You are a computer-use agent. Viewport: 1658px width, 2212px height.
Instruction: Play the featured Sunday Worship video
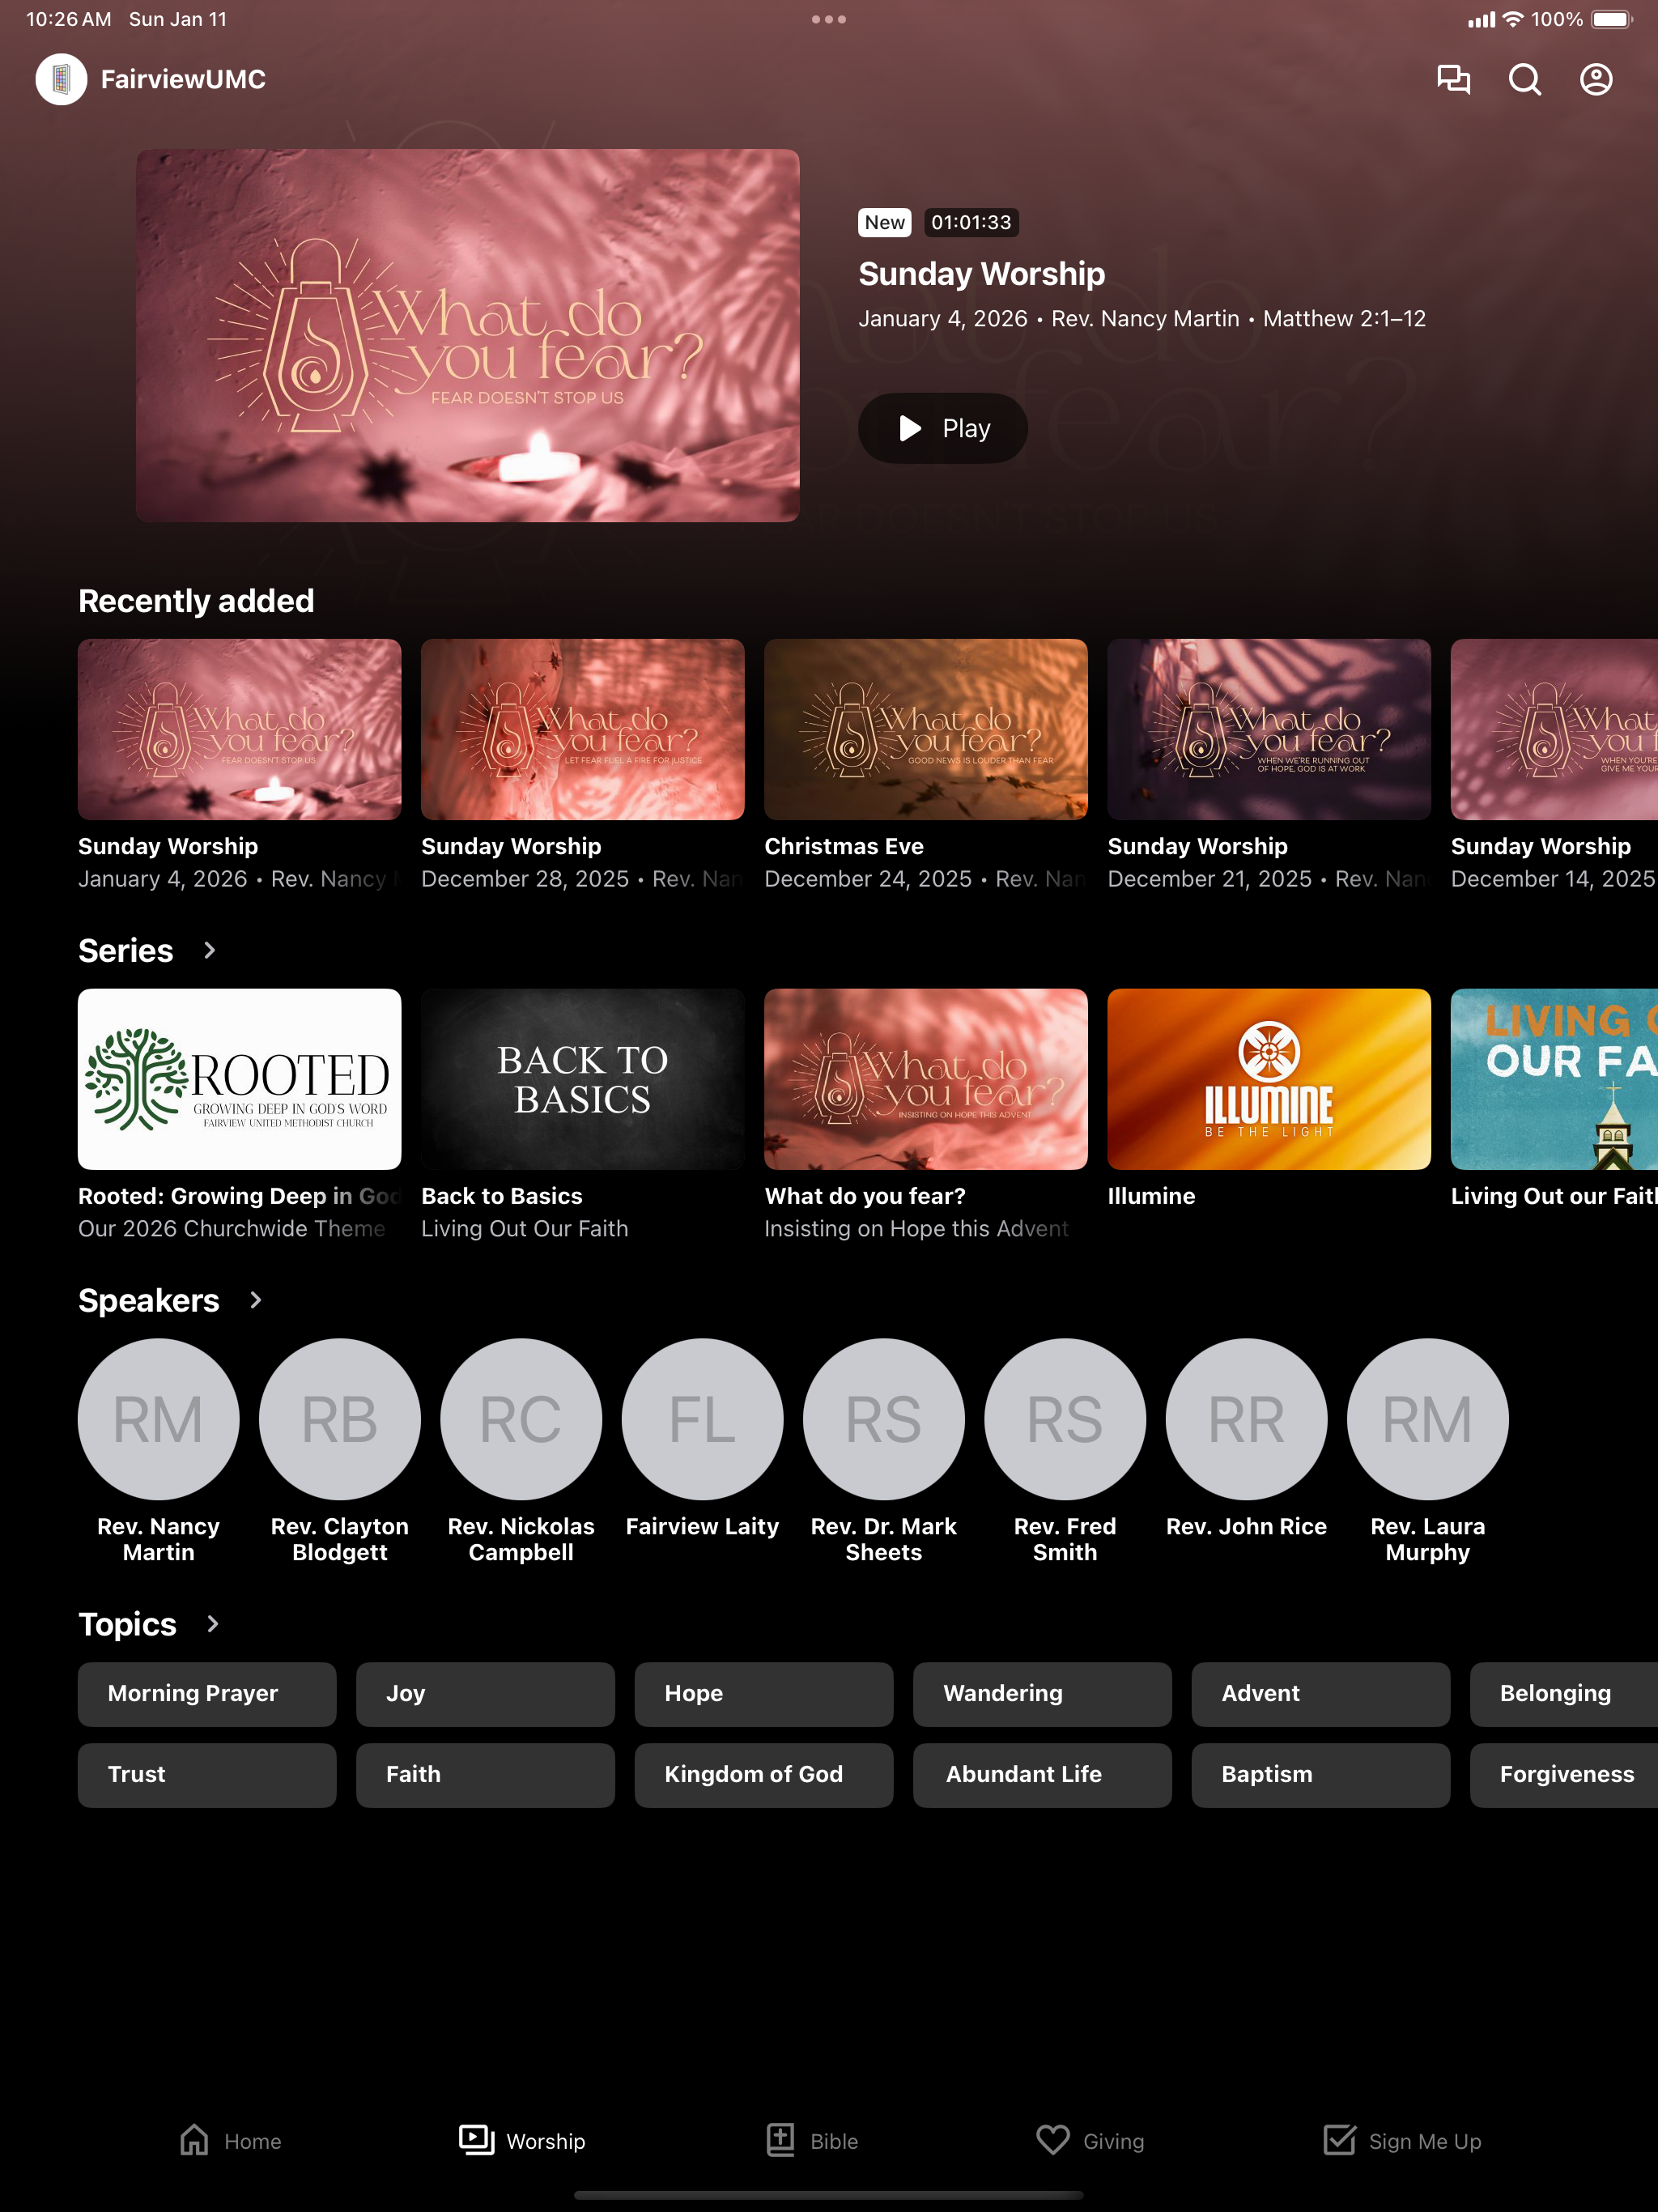coord(943,428)
